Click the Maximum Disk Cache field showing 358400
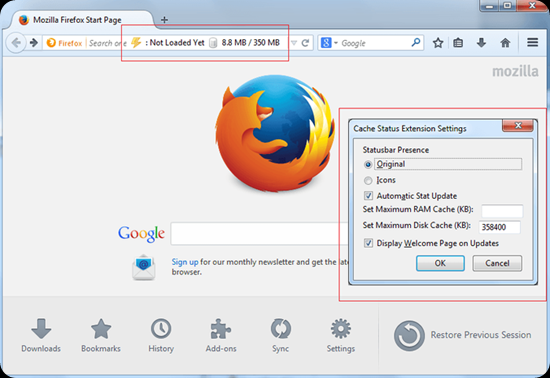This screenshot has width=550, height=378. (x=499, y=227)
